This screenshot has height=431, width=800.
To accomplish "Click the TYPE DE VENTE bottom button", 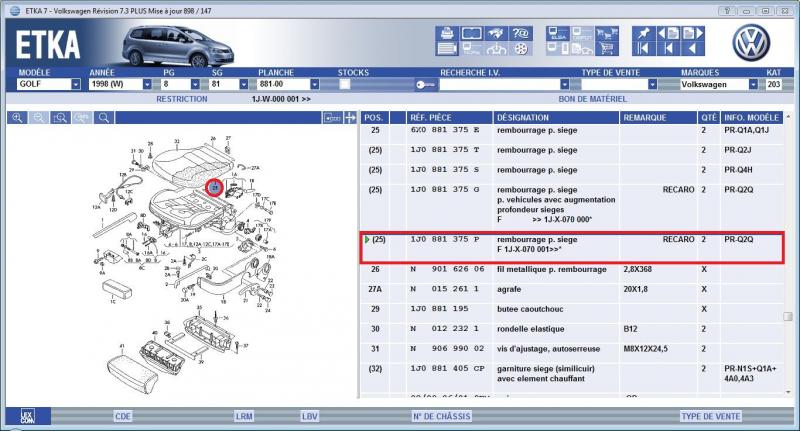I will [x=711, y=416].
